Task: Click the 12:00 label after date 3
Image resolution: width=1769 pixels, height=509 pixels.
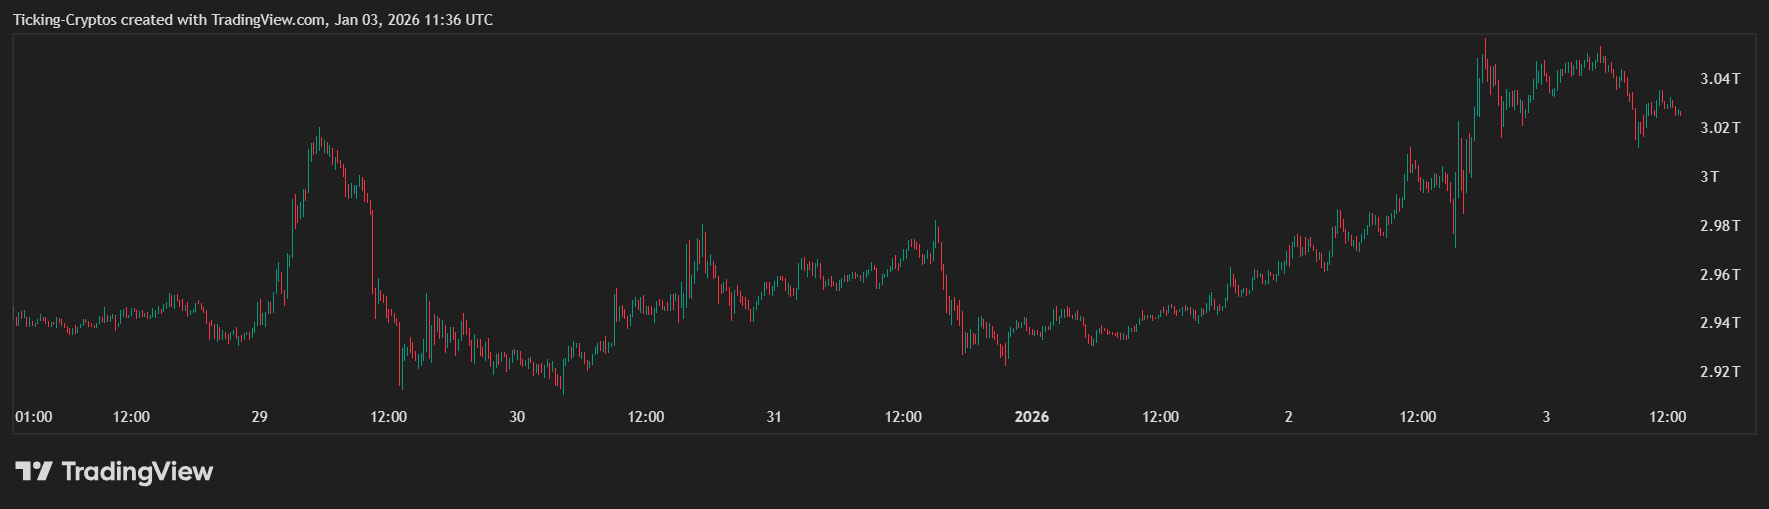Action: [1667, 417]
